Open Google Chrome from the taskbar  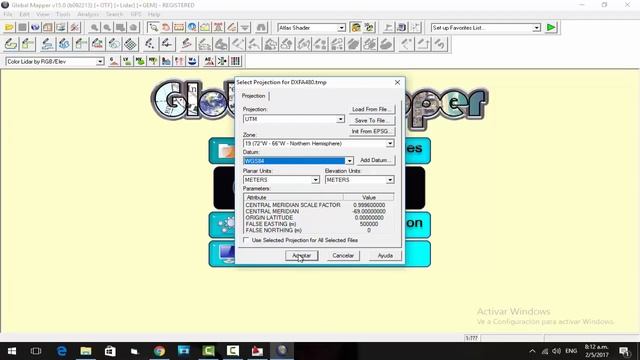point(159,351)
